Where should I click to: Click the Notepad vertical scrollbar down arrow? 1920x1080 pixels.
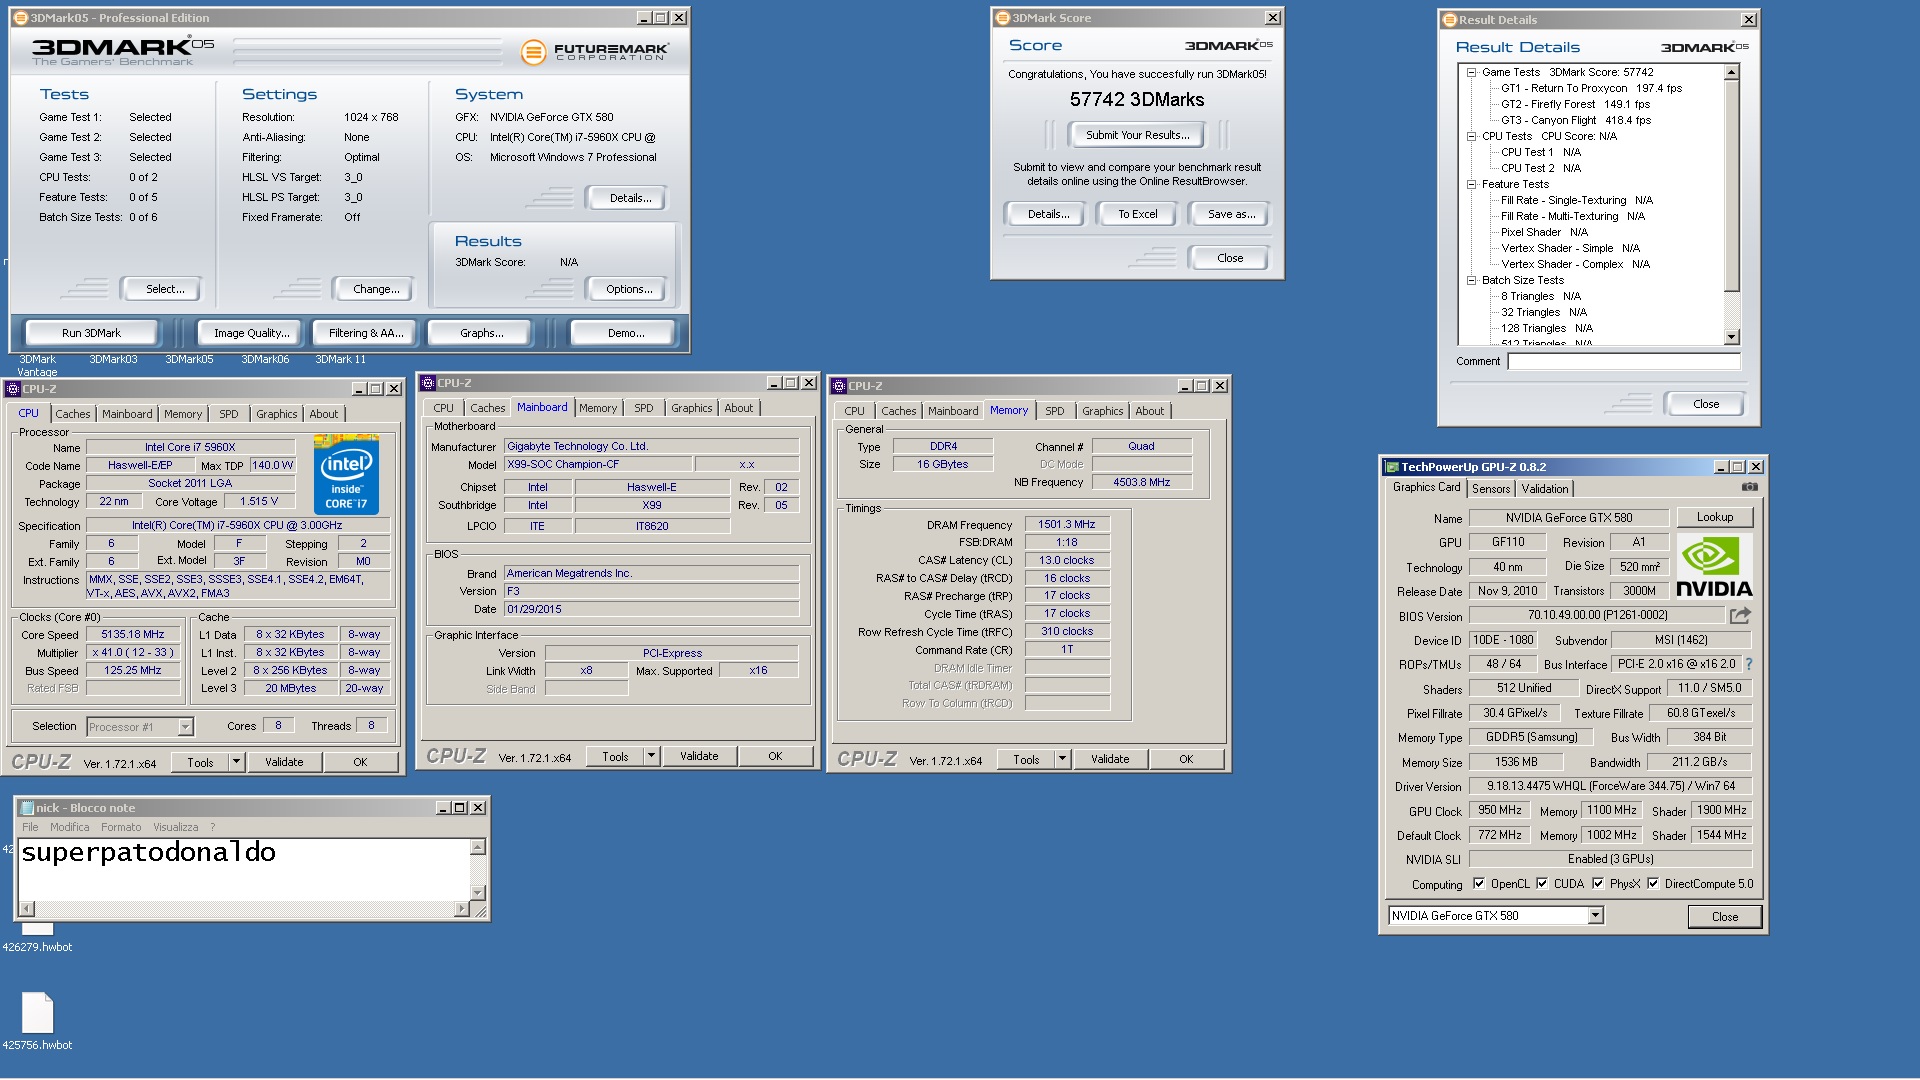(x=478, y=893)
